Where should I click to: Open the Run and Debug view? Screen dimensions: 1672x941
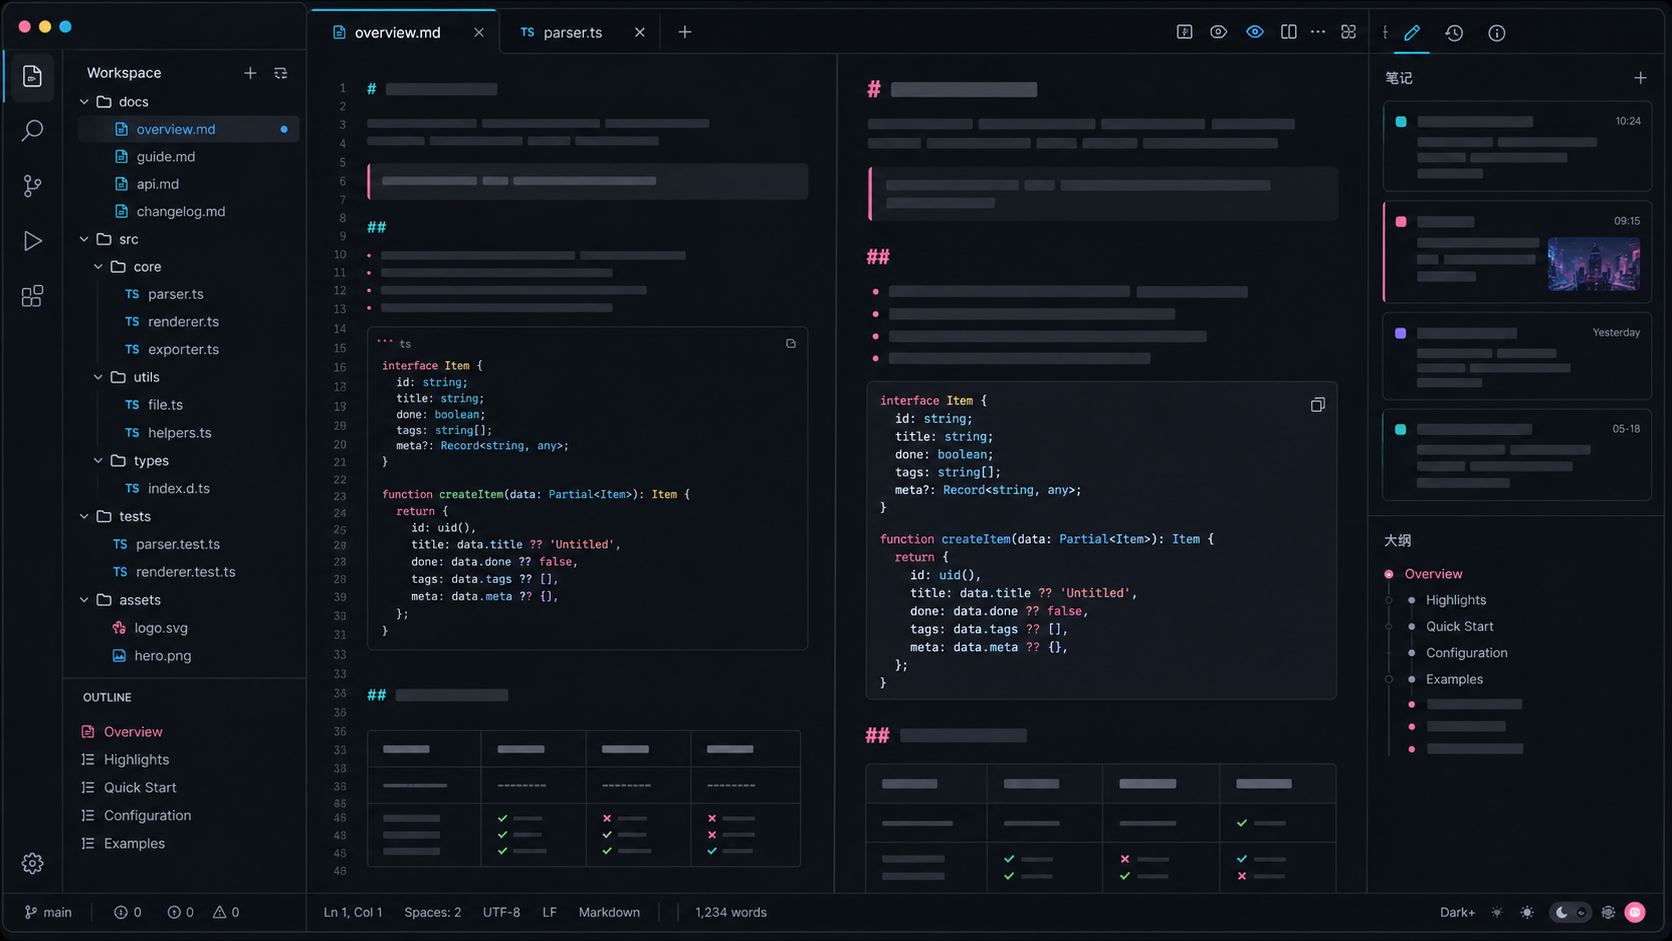point(32,241)
